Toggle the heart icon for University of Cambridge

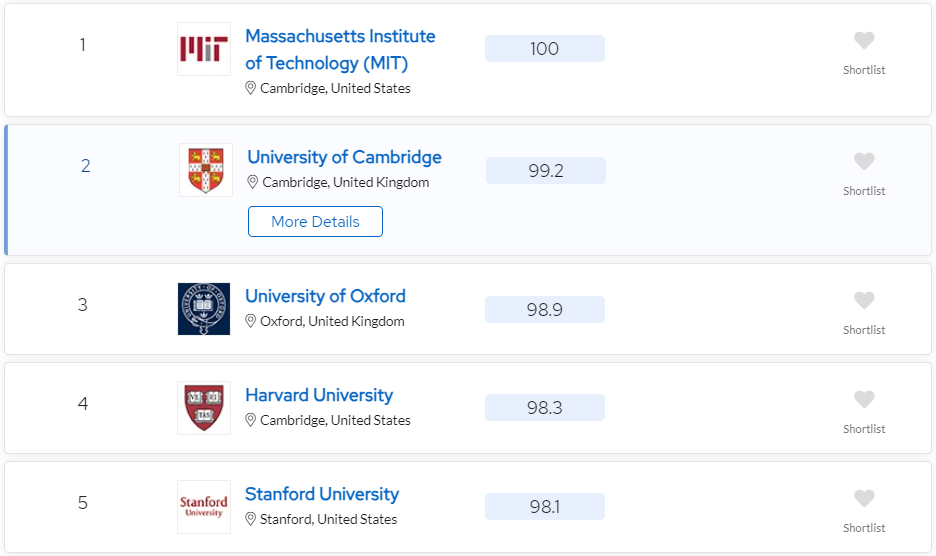(x=864, y=161)
